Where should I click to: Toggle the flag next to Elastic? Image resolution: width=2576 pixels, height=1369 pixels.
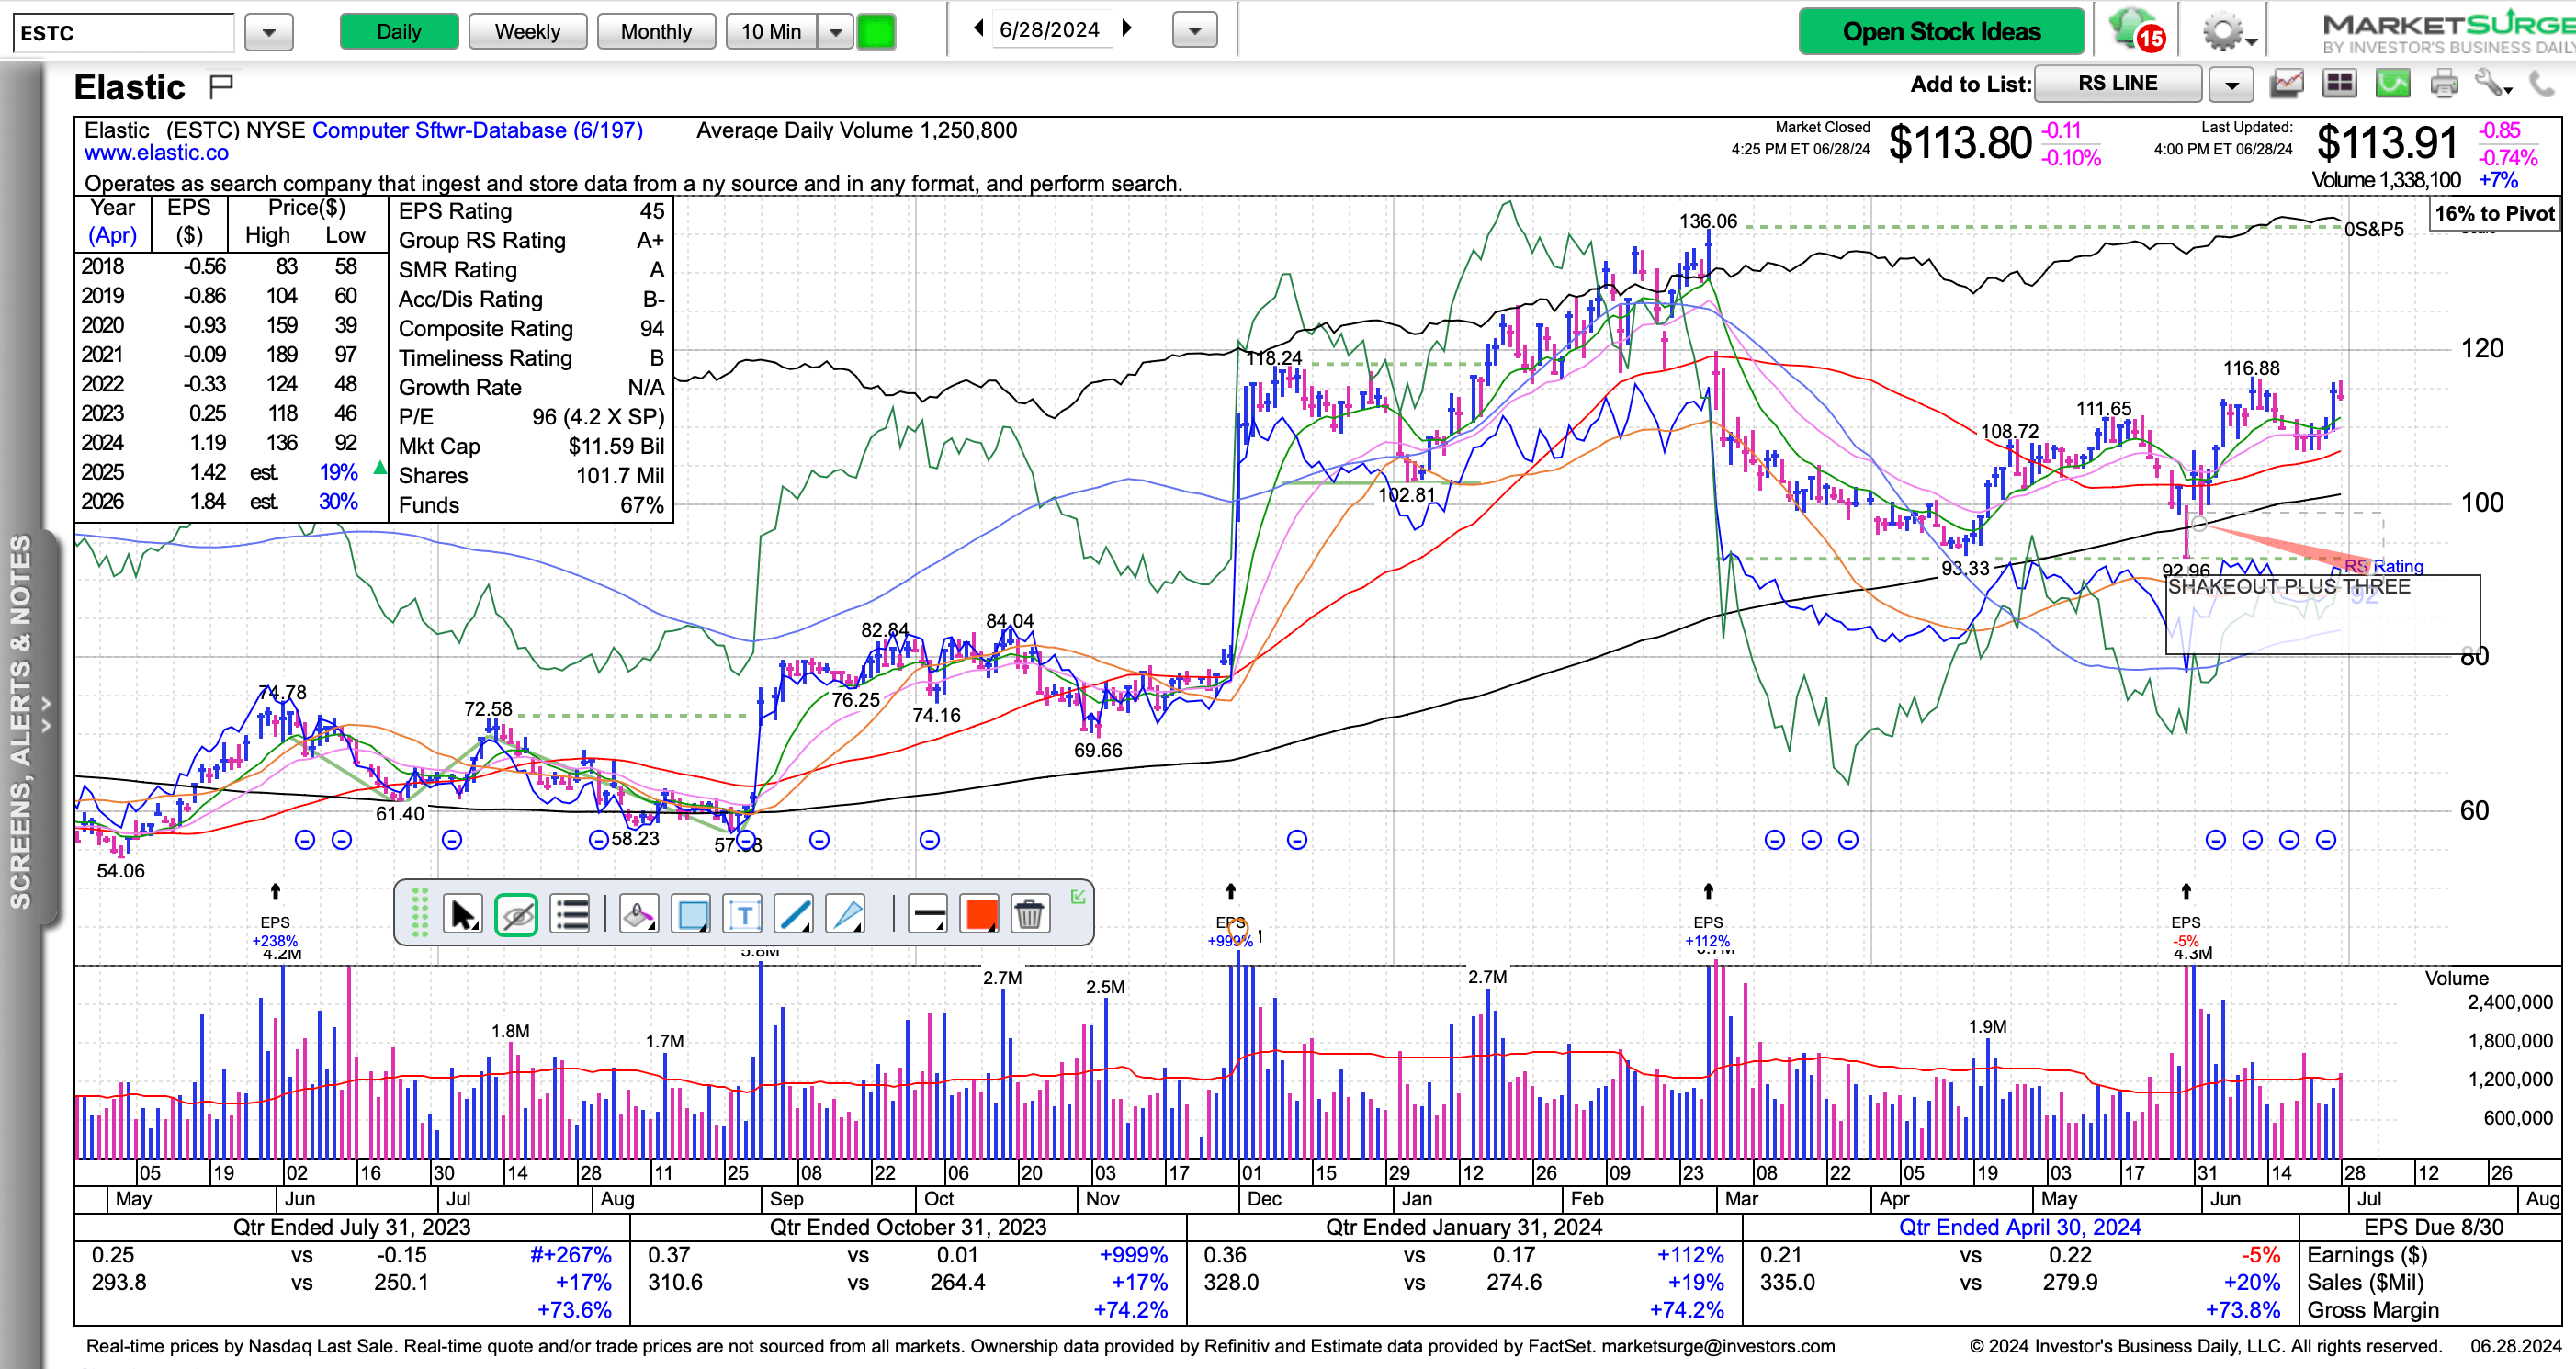(x=221, y=87)
